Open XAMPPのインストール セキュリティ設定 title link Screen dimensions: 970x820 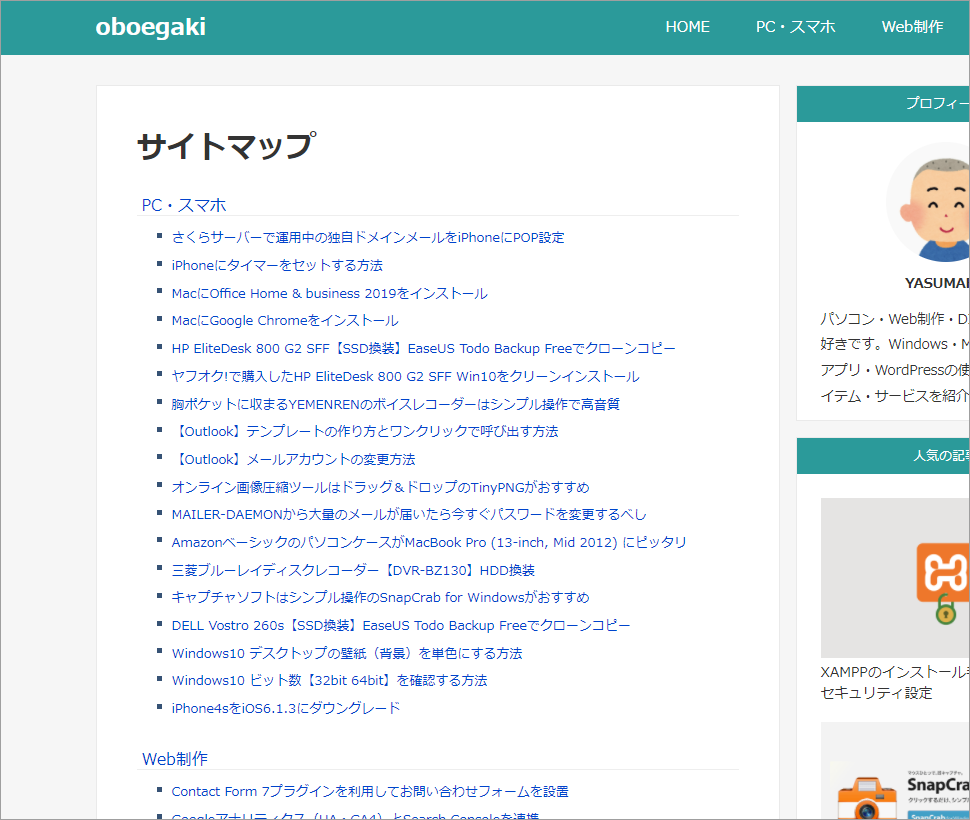point(895,682)
